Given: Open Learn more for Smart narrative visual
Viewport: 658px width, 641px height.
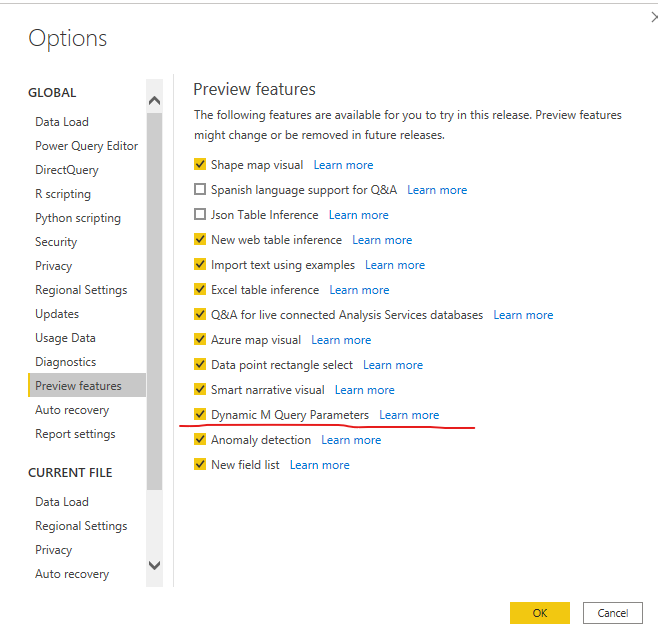Looking at the screenshot, I should point(365,390).
